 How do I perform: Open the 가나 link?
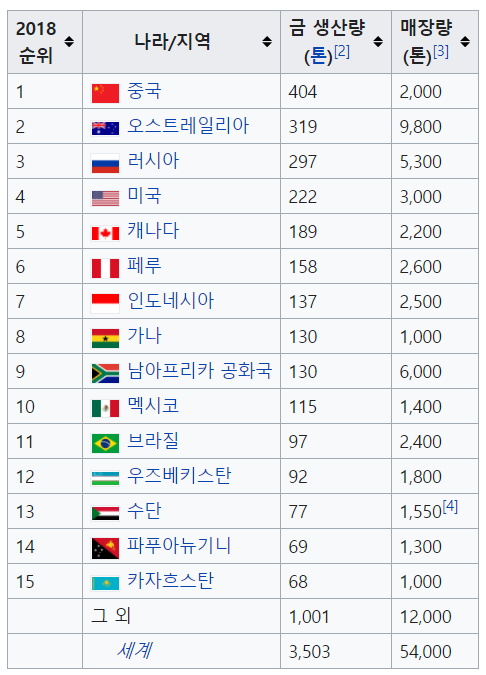point(144,336)
